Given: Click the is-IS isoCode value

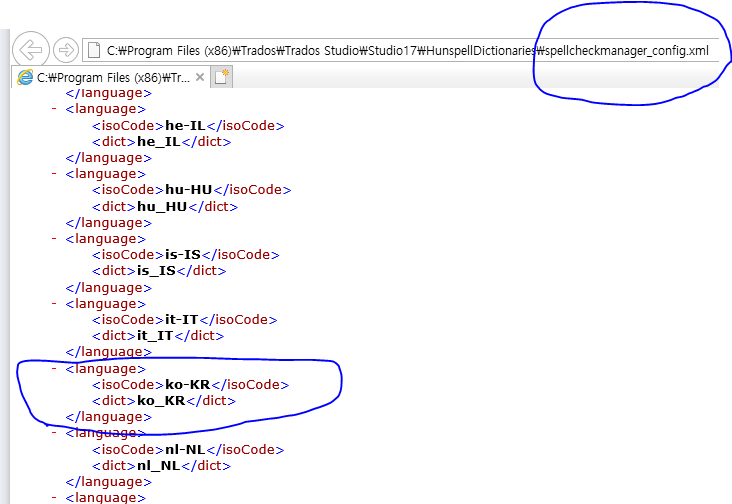Looking at the screenshot, I should tap(183, 255).
